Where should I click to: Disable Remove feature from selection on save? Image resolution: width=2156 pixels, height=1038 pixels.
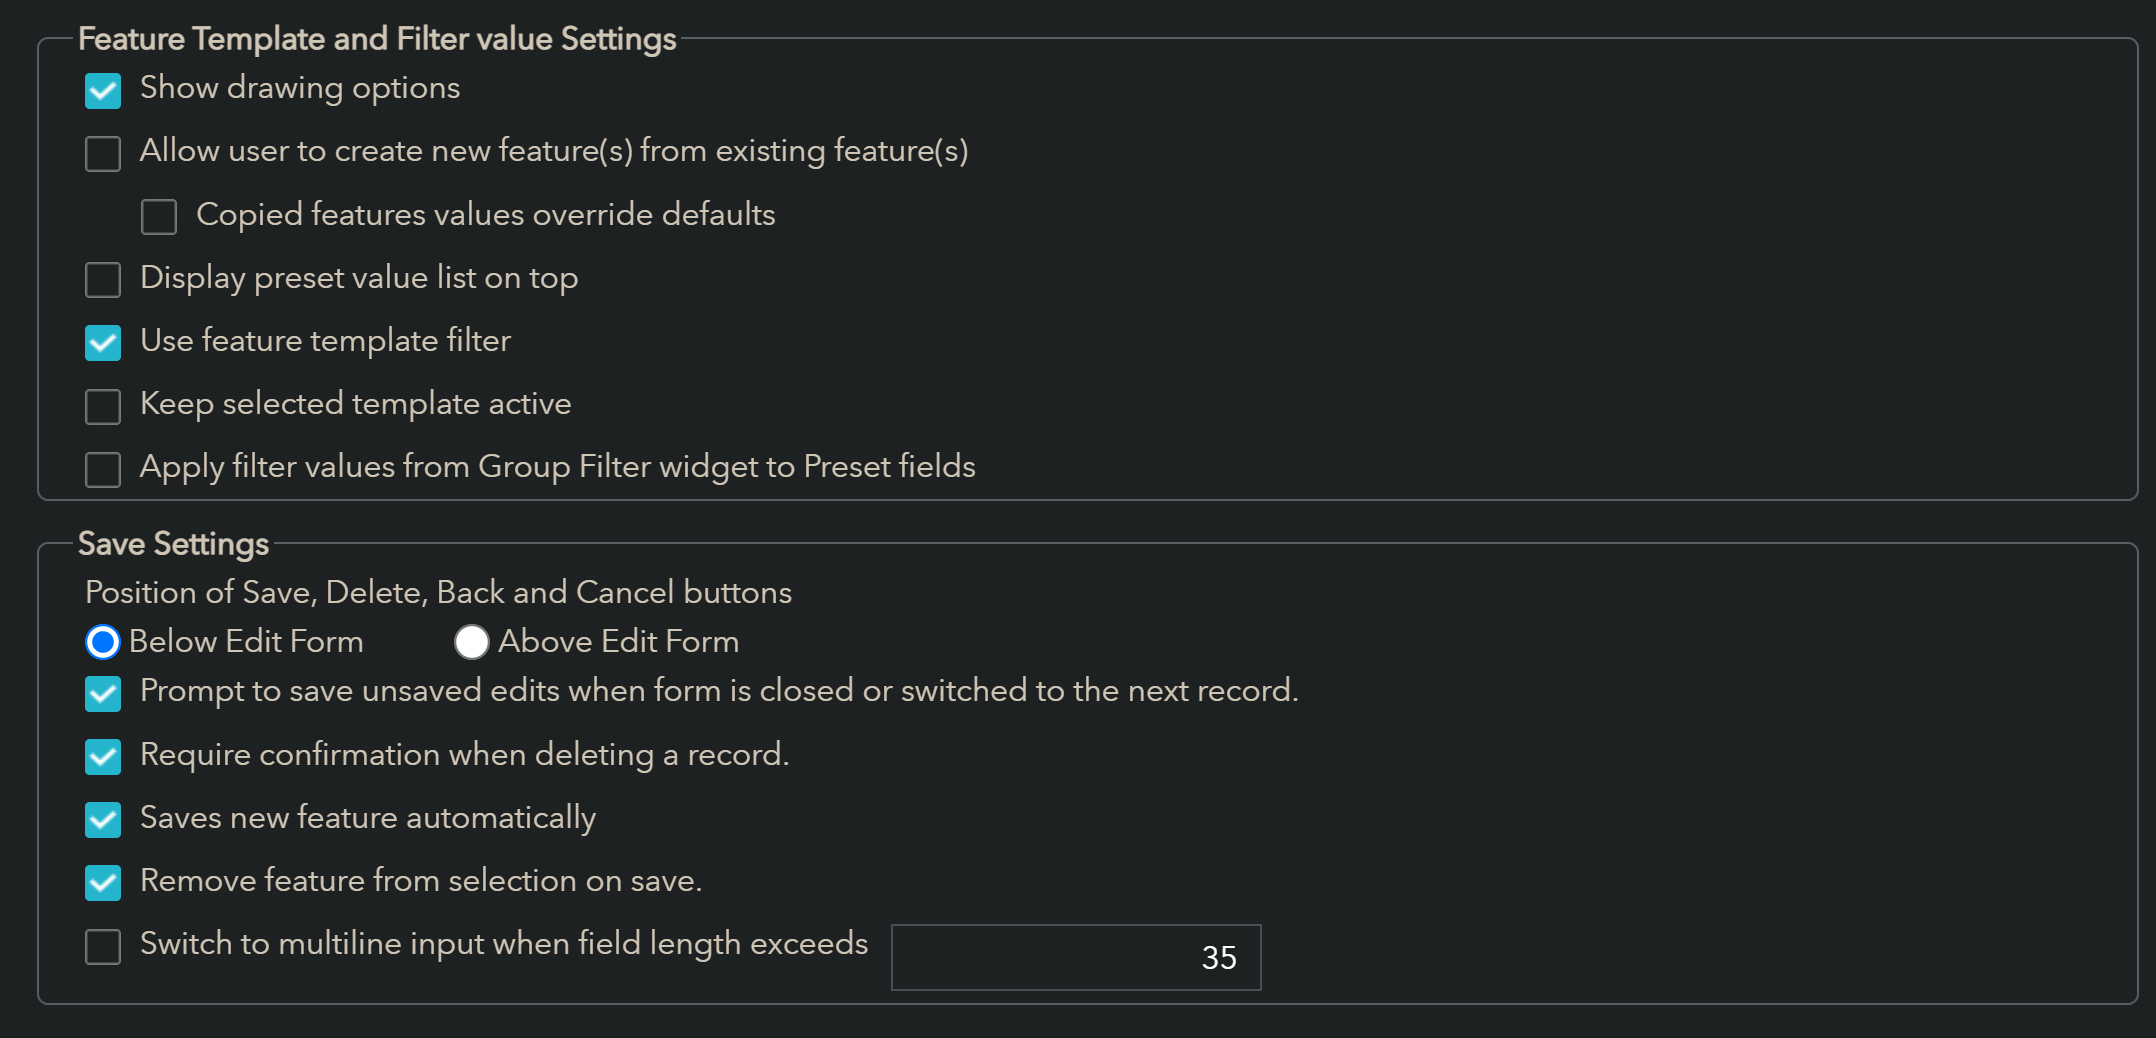coord(103,883)
